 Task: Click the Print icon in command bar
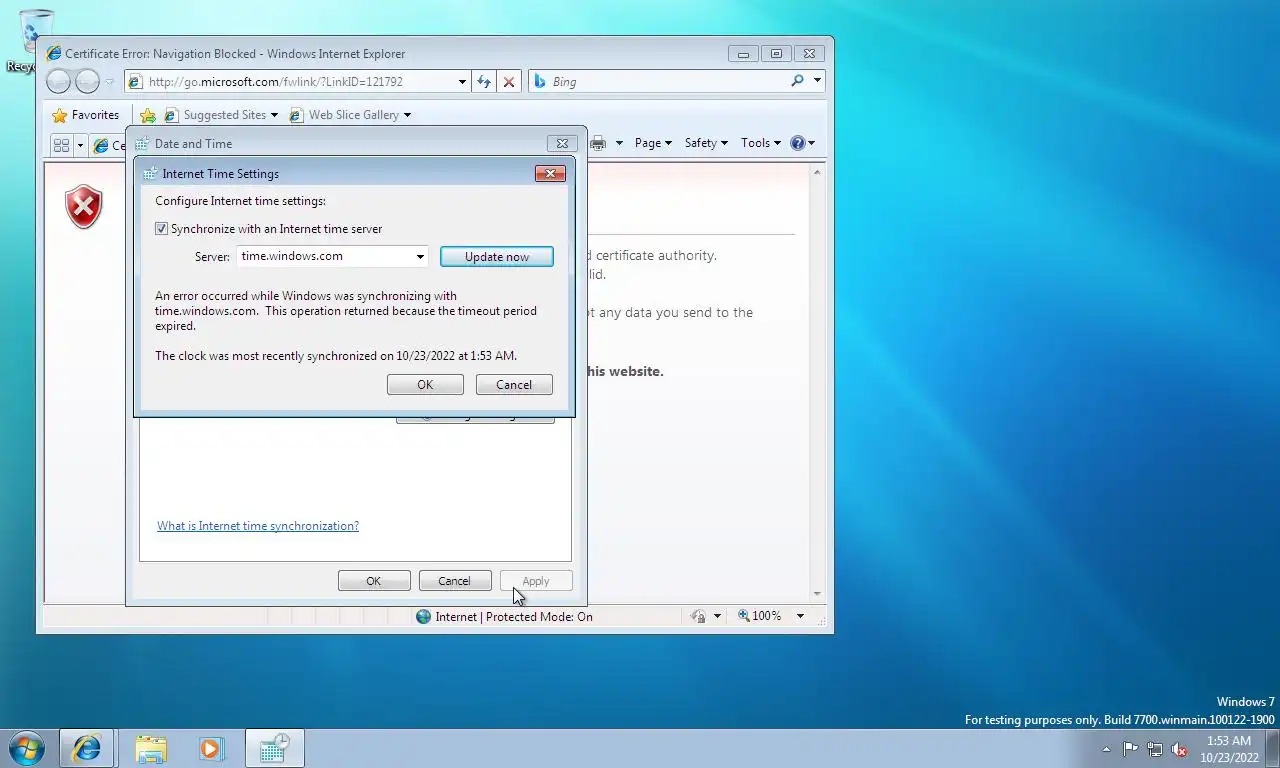click(598, 143)
